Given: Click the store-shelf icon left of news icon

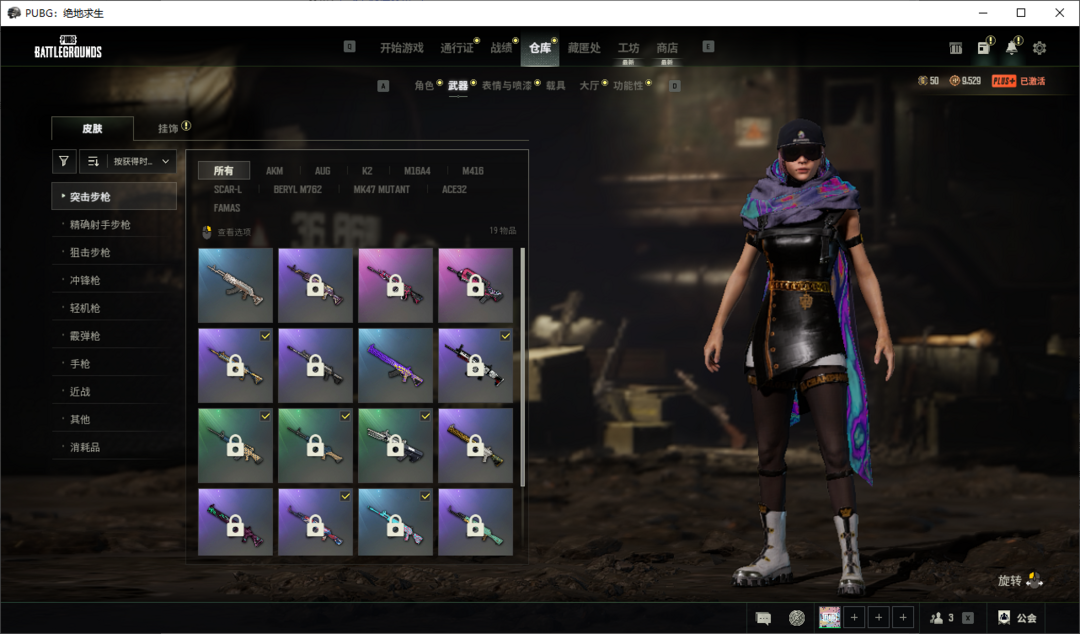Looking at the screenshot, I should [x=955, y=48].
